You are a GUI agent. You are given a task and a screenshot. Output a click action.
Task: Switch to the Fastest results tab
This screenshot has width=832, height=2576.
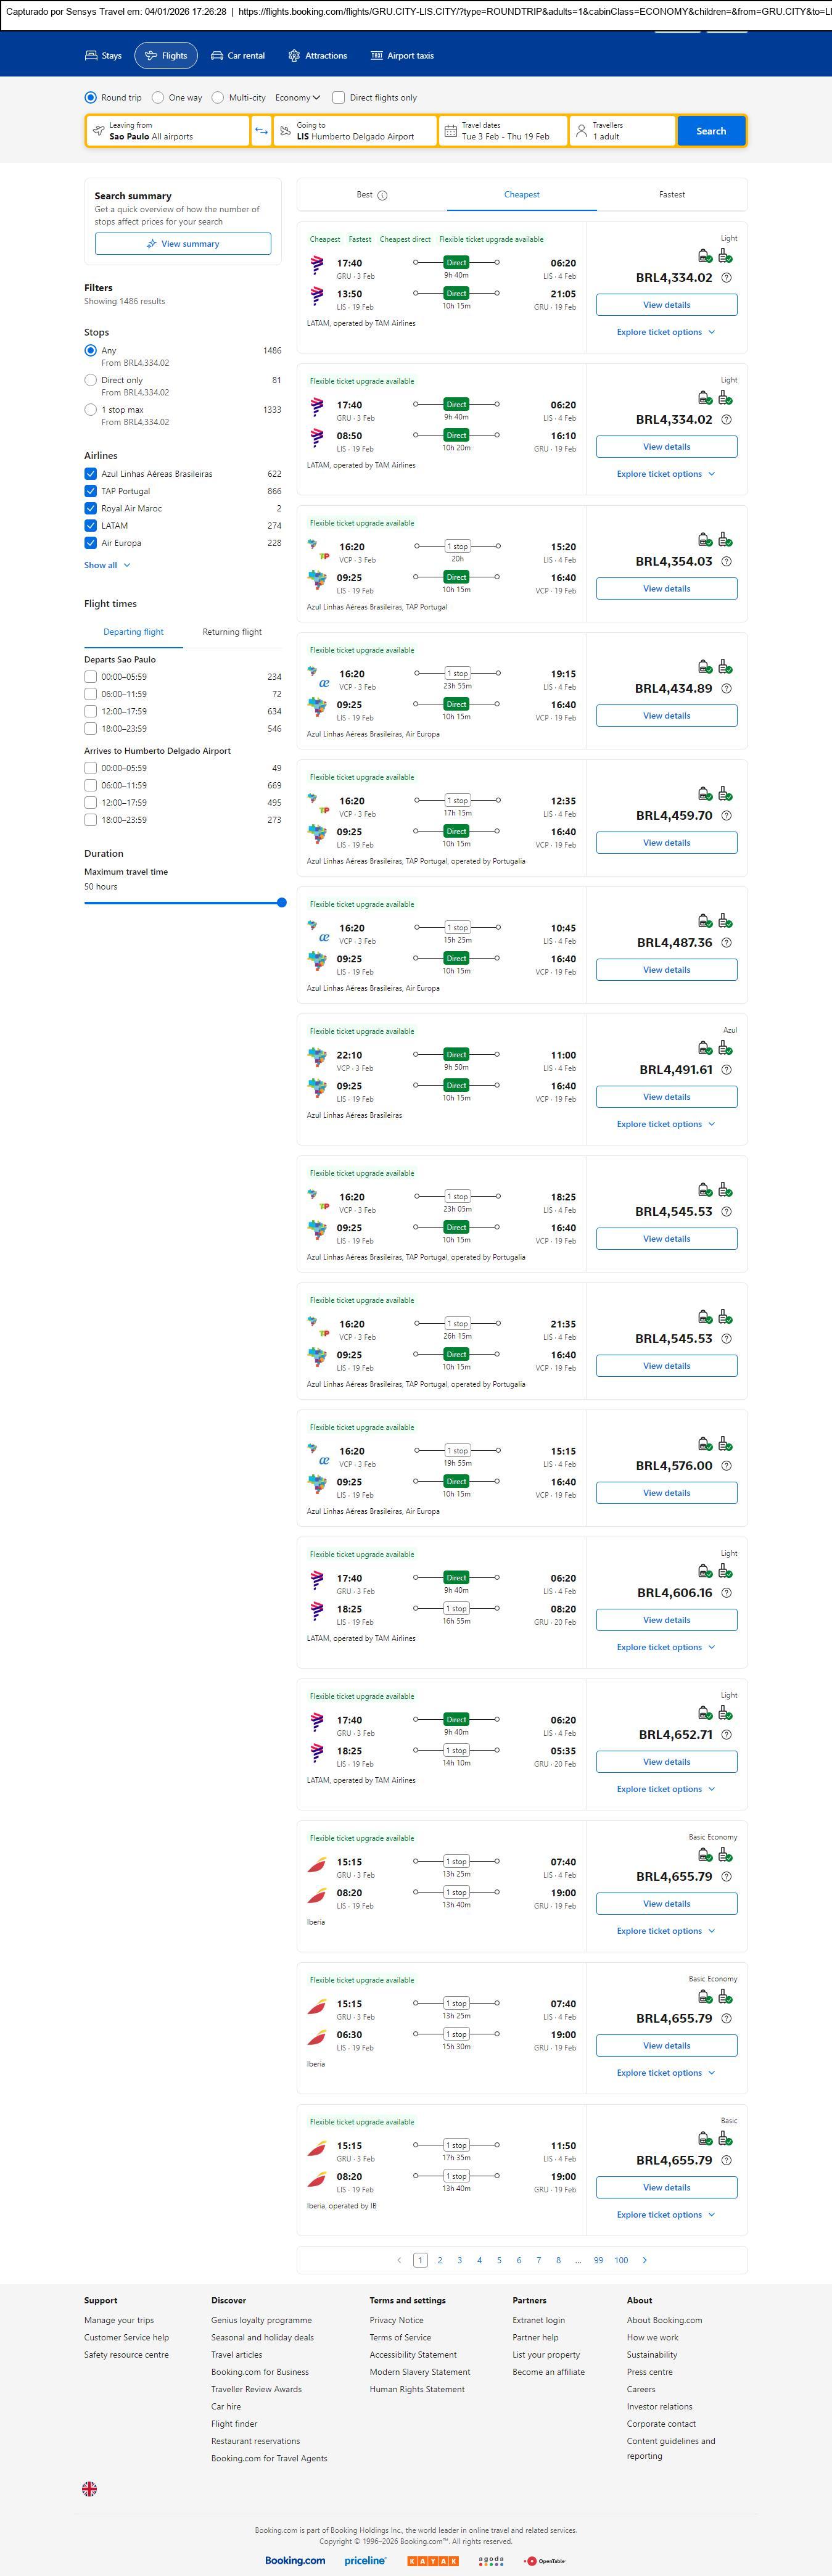[672, 195]
